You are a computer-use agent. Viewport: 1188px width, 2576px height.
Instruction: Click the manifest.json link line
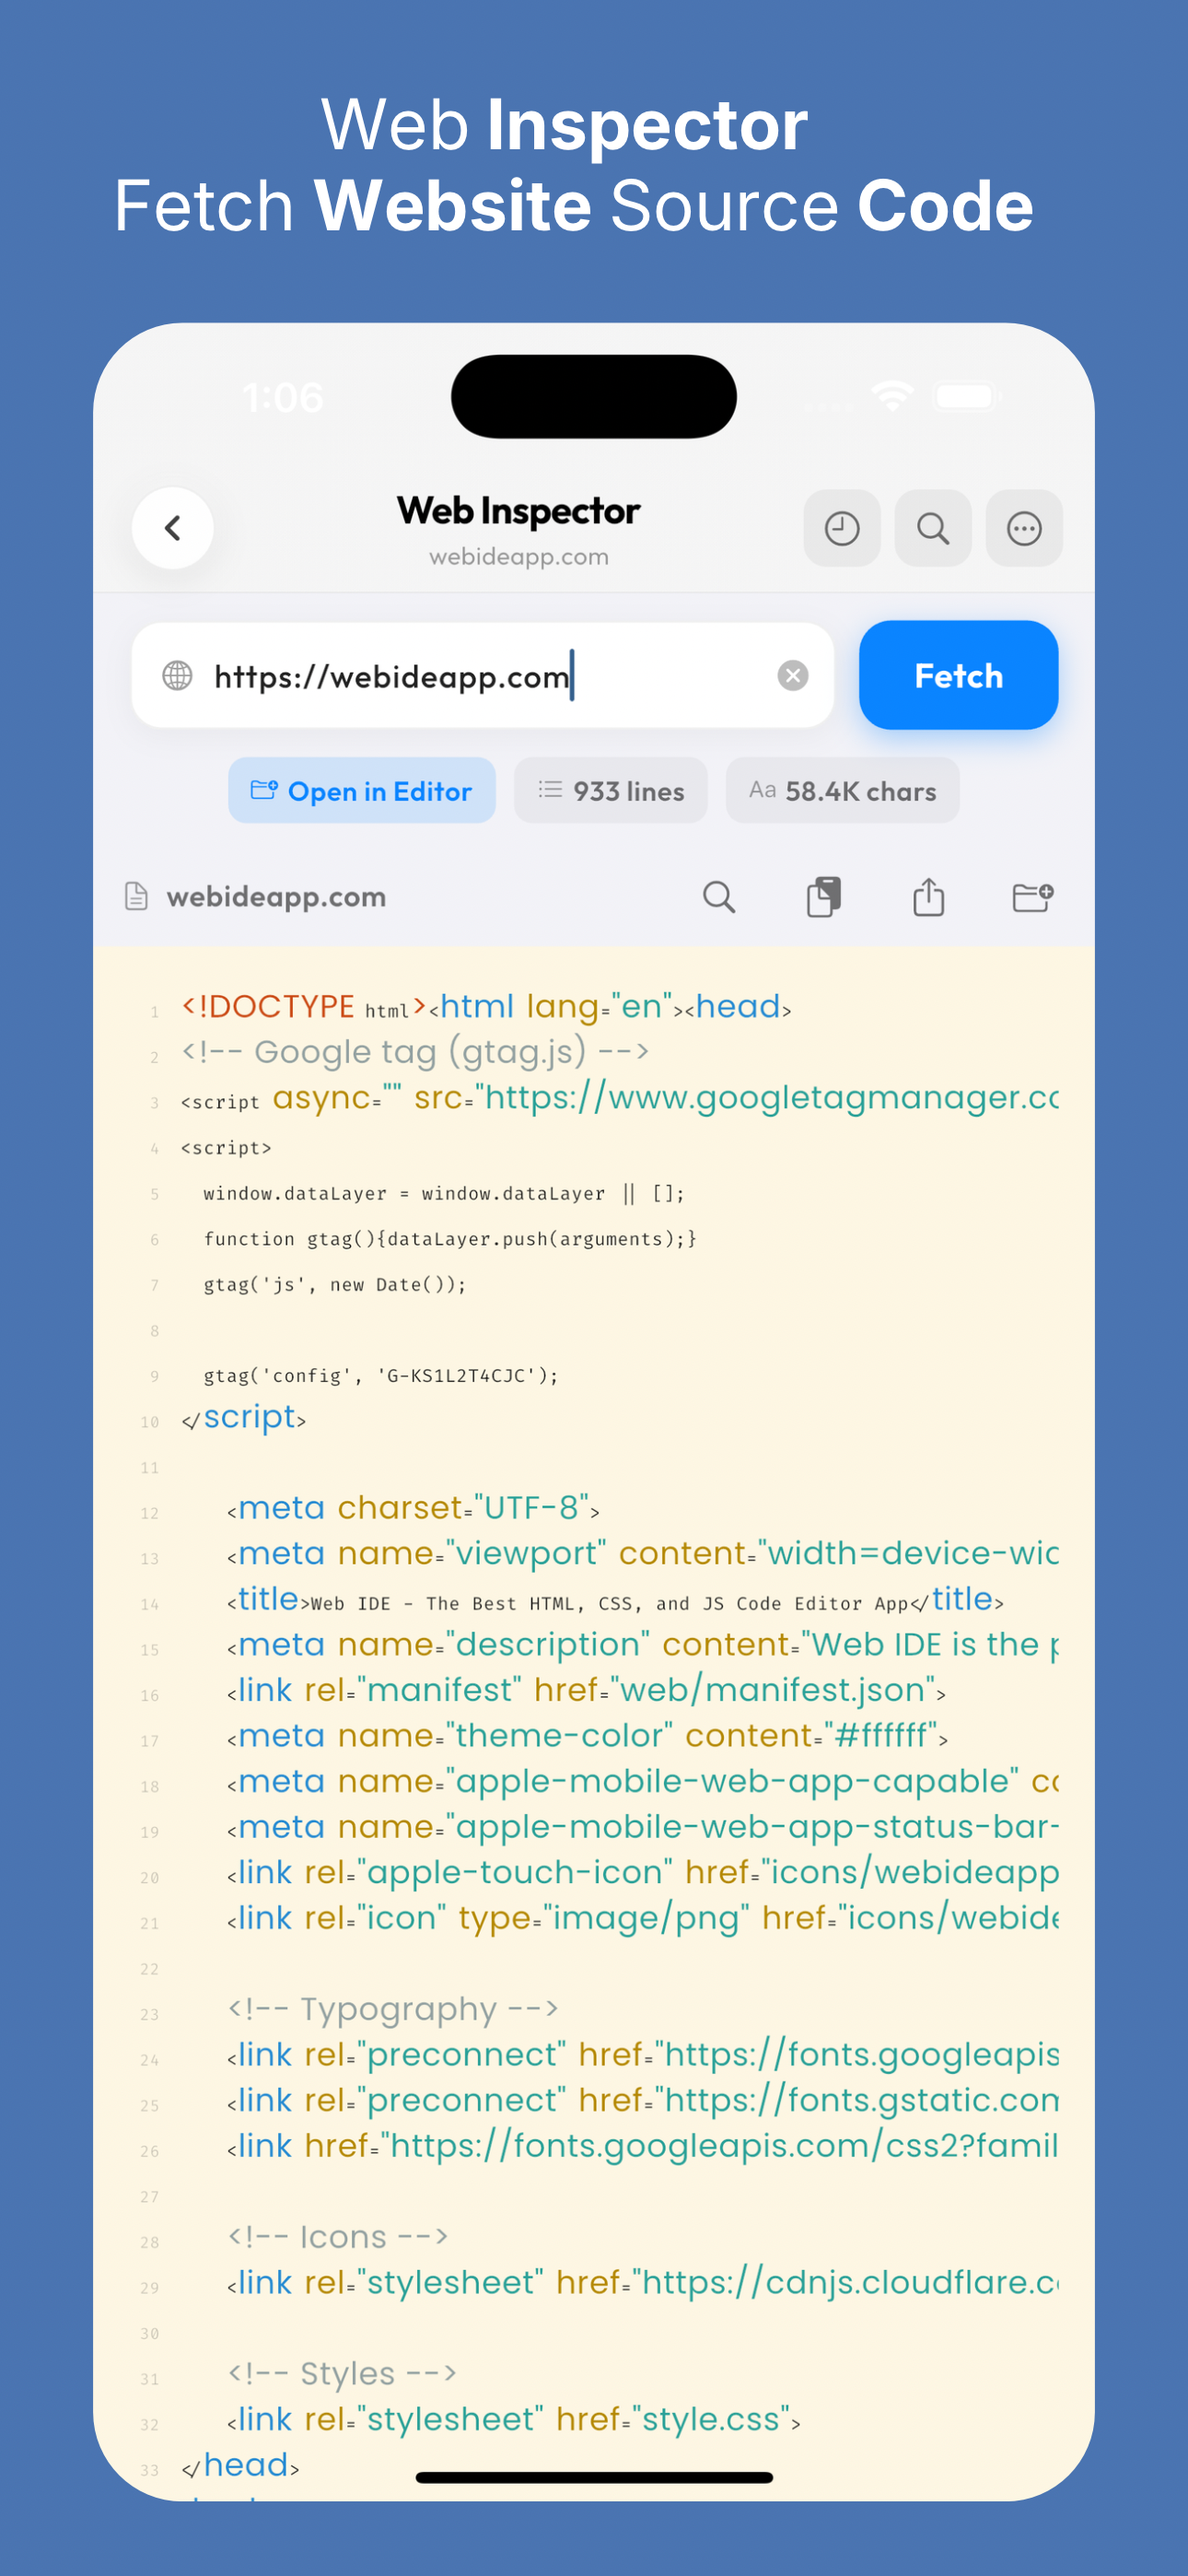(x=586, y=1691)
